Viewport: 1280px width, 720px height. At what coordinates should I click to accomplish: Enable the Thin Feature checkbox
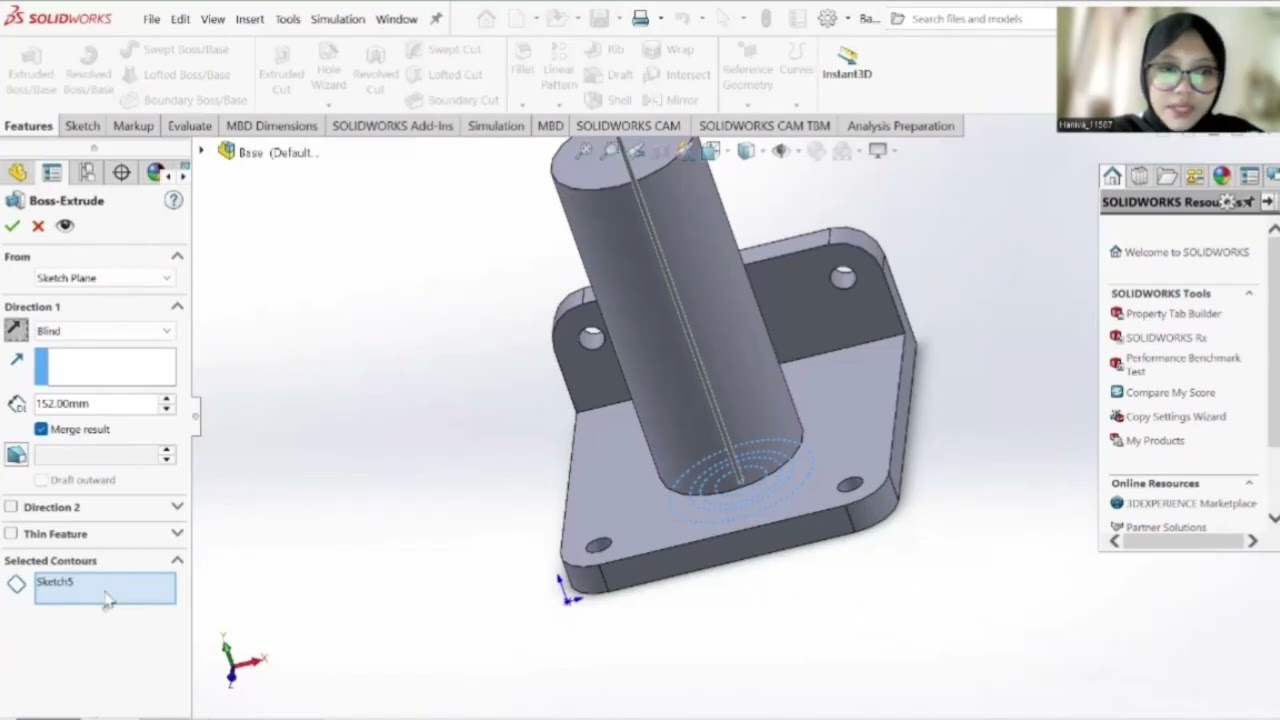click(11, 534)
